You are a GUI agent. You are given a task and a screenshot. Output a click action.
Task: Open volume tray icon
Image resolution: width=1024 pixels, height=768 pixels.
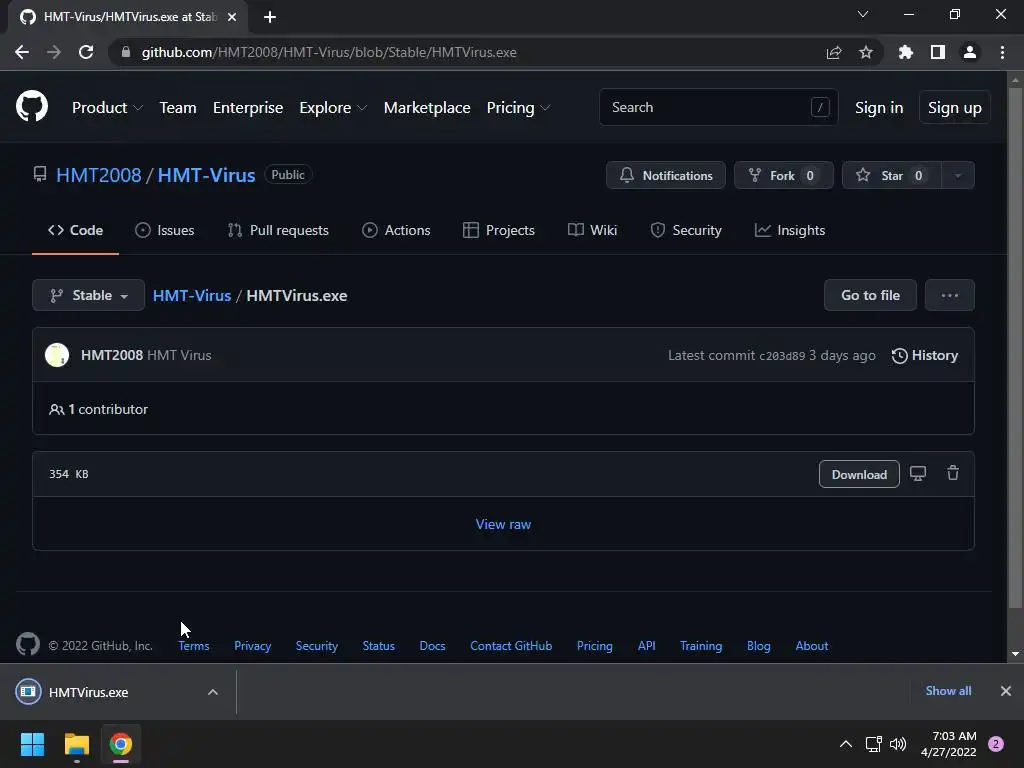click(898, 744)
